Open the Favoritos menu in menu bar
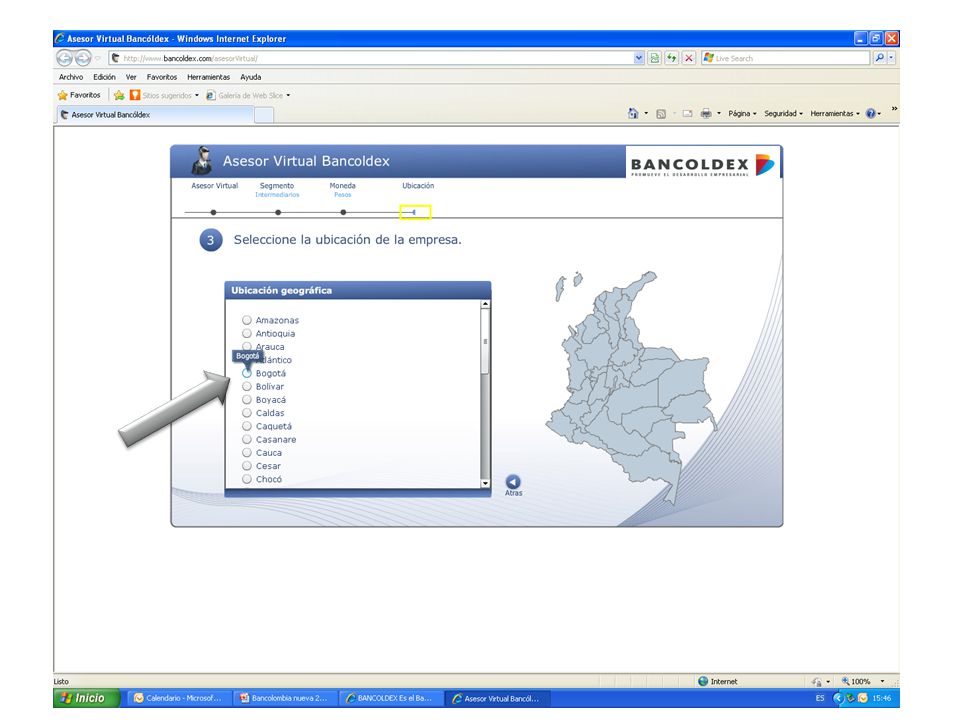Screen dimensions: 960x720 tap(162, 77)
